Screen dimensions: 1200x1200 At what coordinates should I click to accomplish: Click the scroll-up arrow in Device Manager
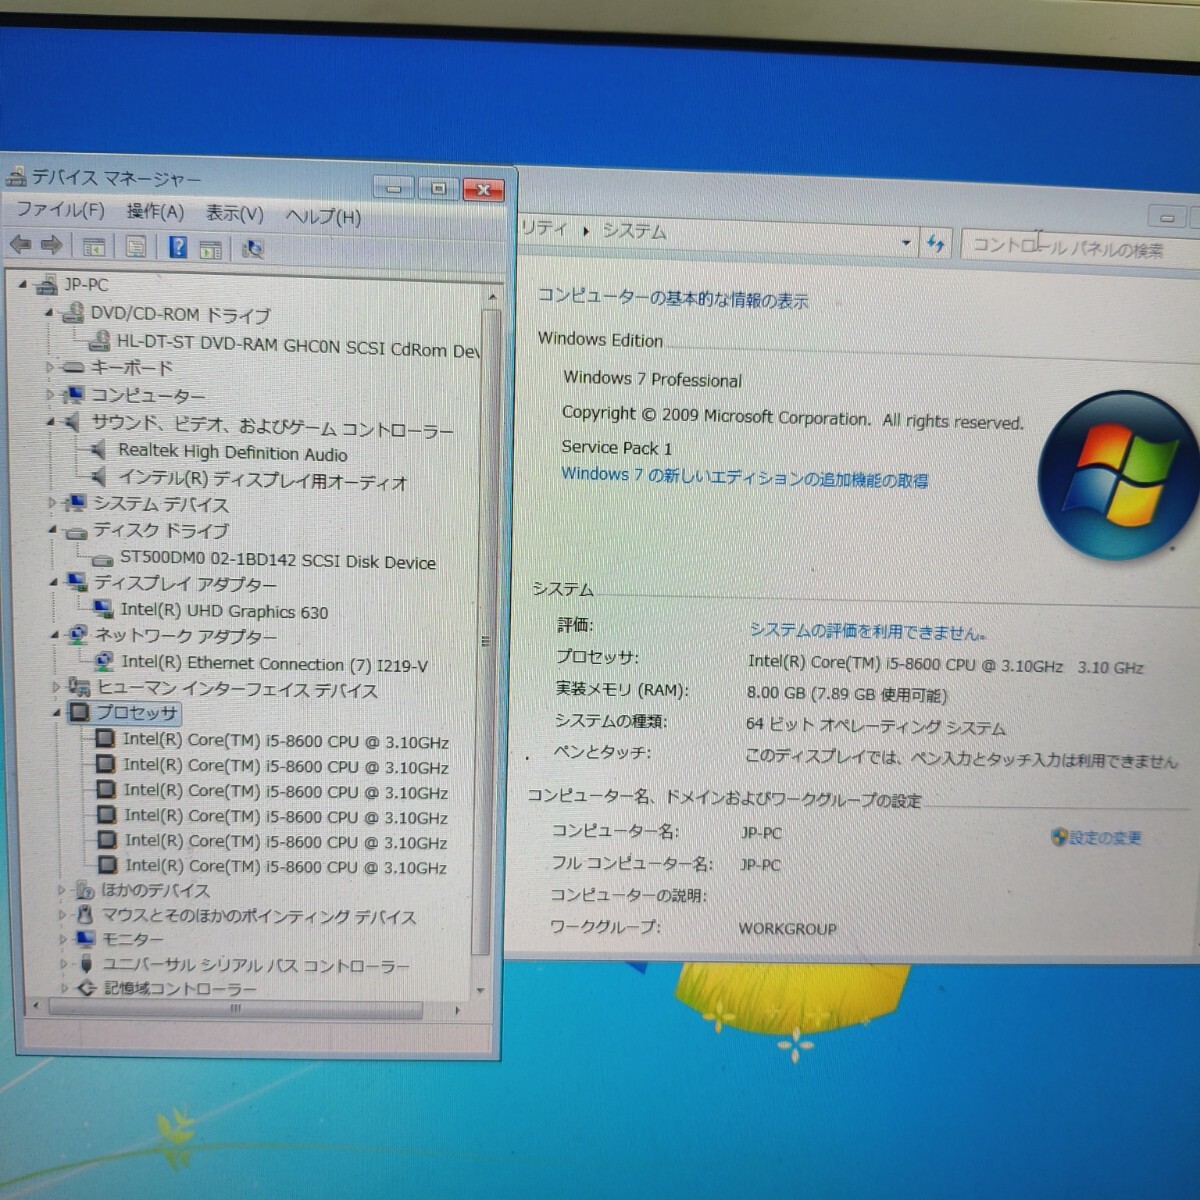pos(492,297)
